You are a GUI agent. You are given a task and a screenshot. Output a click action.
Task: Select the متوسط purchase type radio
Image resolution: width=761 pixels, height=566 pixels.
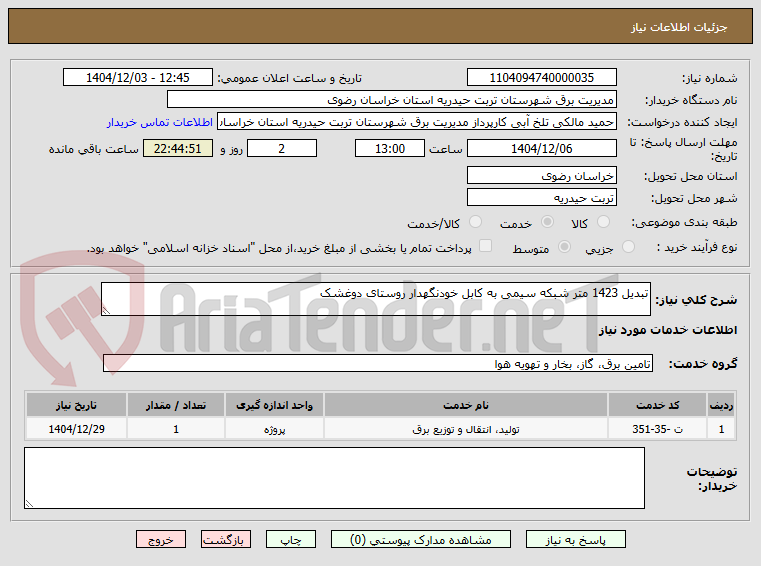(x=564, y=247)
